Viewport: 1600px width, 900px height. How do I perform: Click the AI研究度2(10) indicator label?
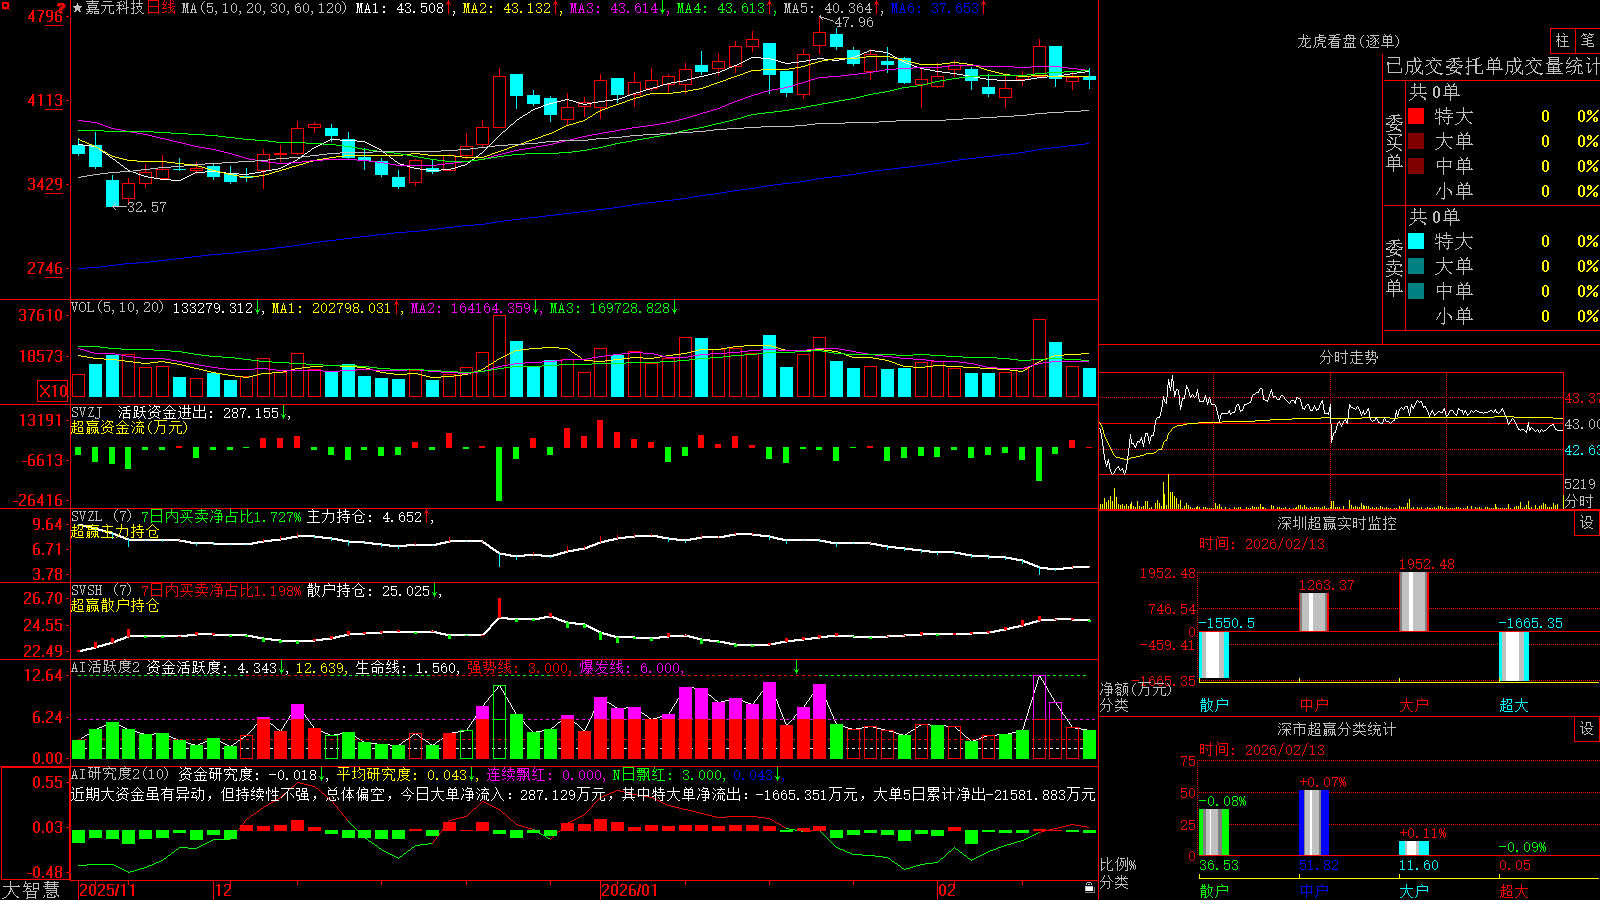pos(121,774)
